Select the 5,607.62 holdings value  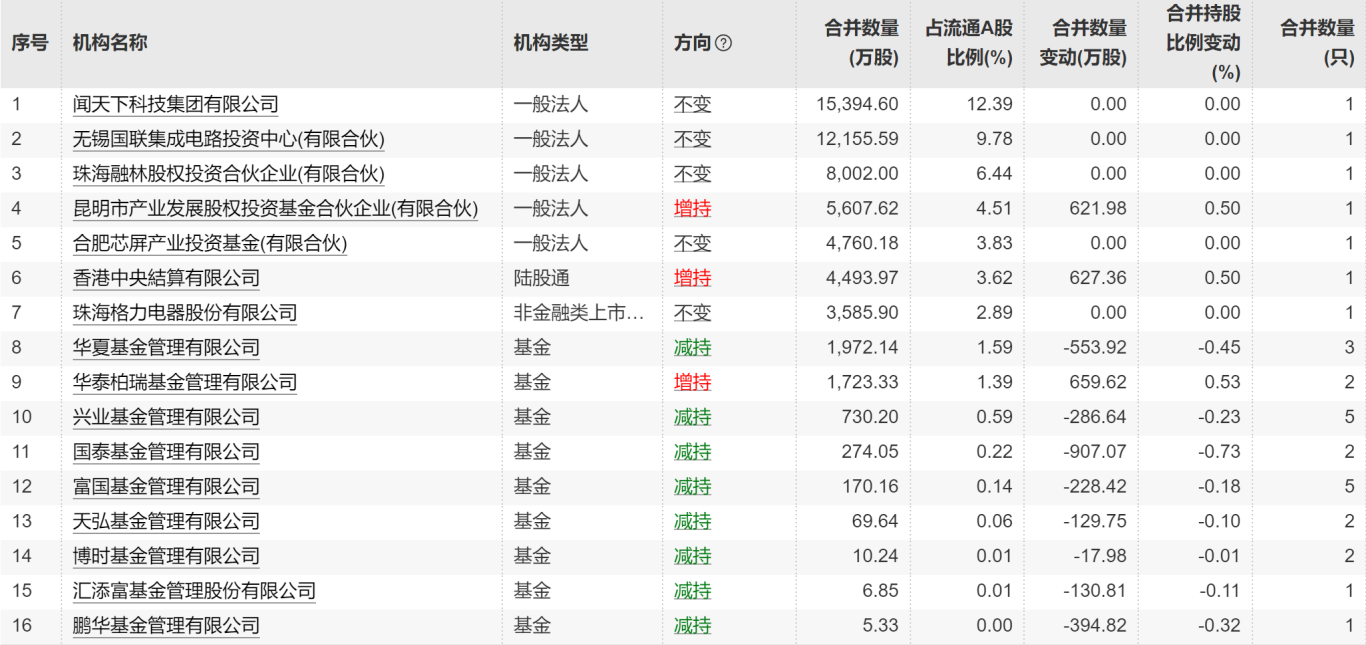click(x=862, y=209)
